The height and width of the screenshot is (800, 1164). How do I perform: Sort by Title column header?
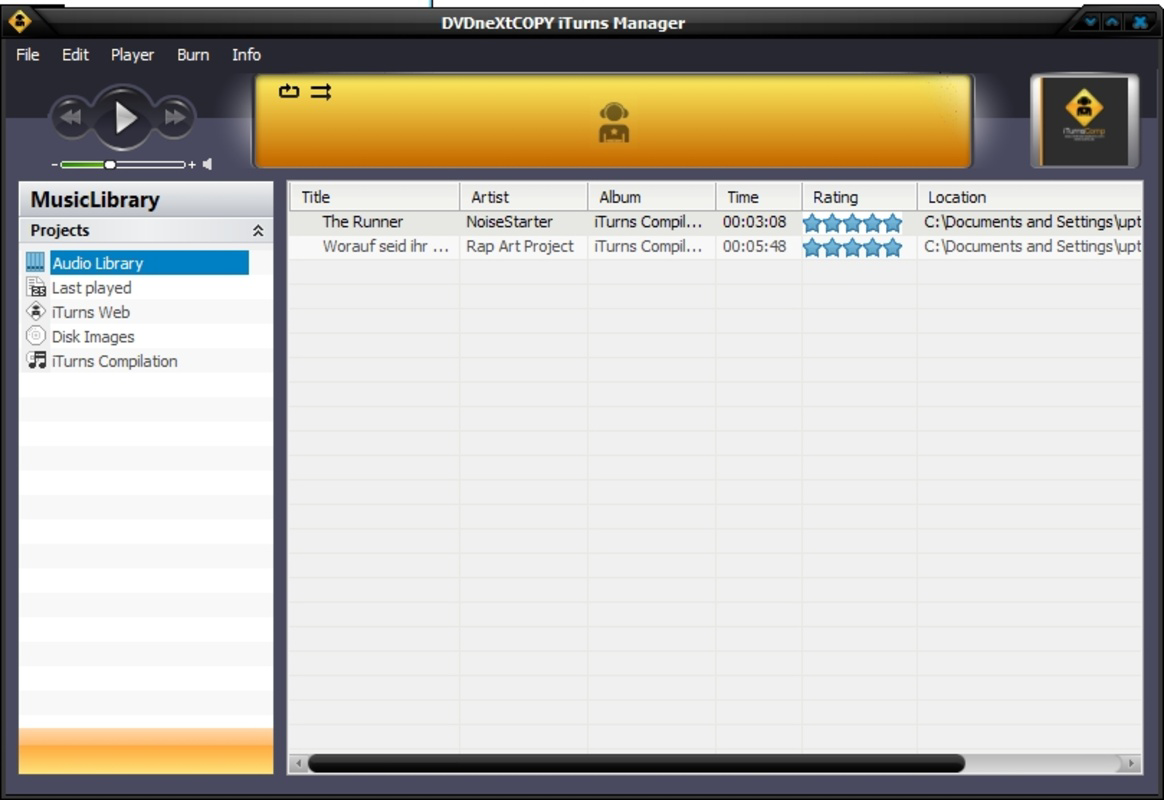tap(374, 197)
